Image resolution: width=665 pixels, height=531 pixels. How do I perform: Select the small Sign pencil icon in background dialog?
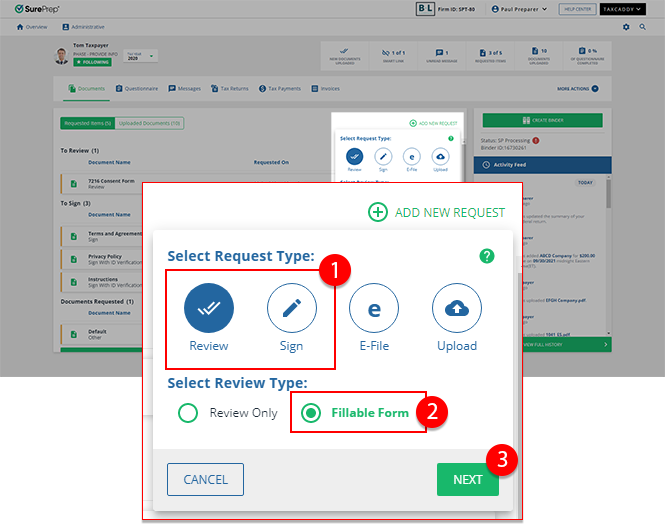click(383, 157)
